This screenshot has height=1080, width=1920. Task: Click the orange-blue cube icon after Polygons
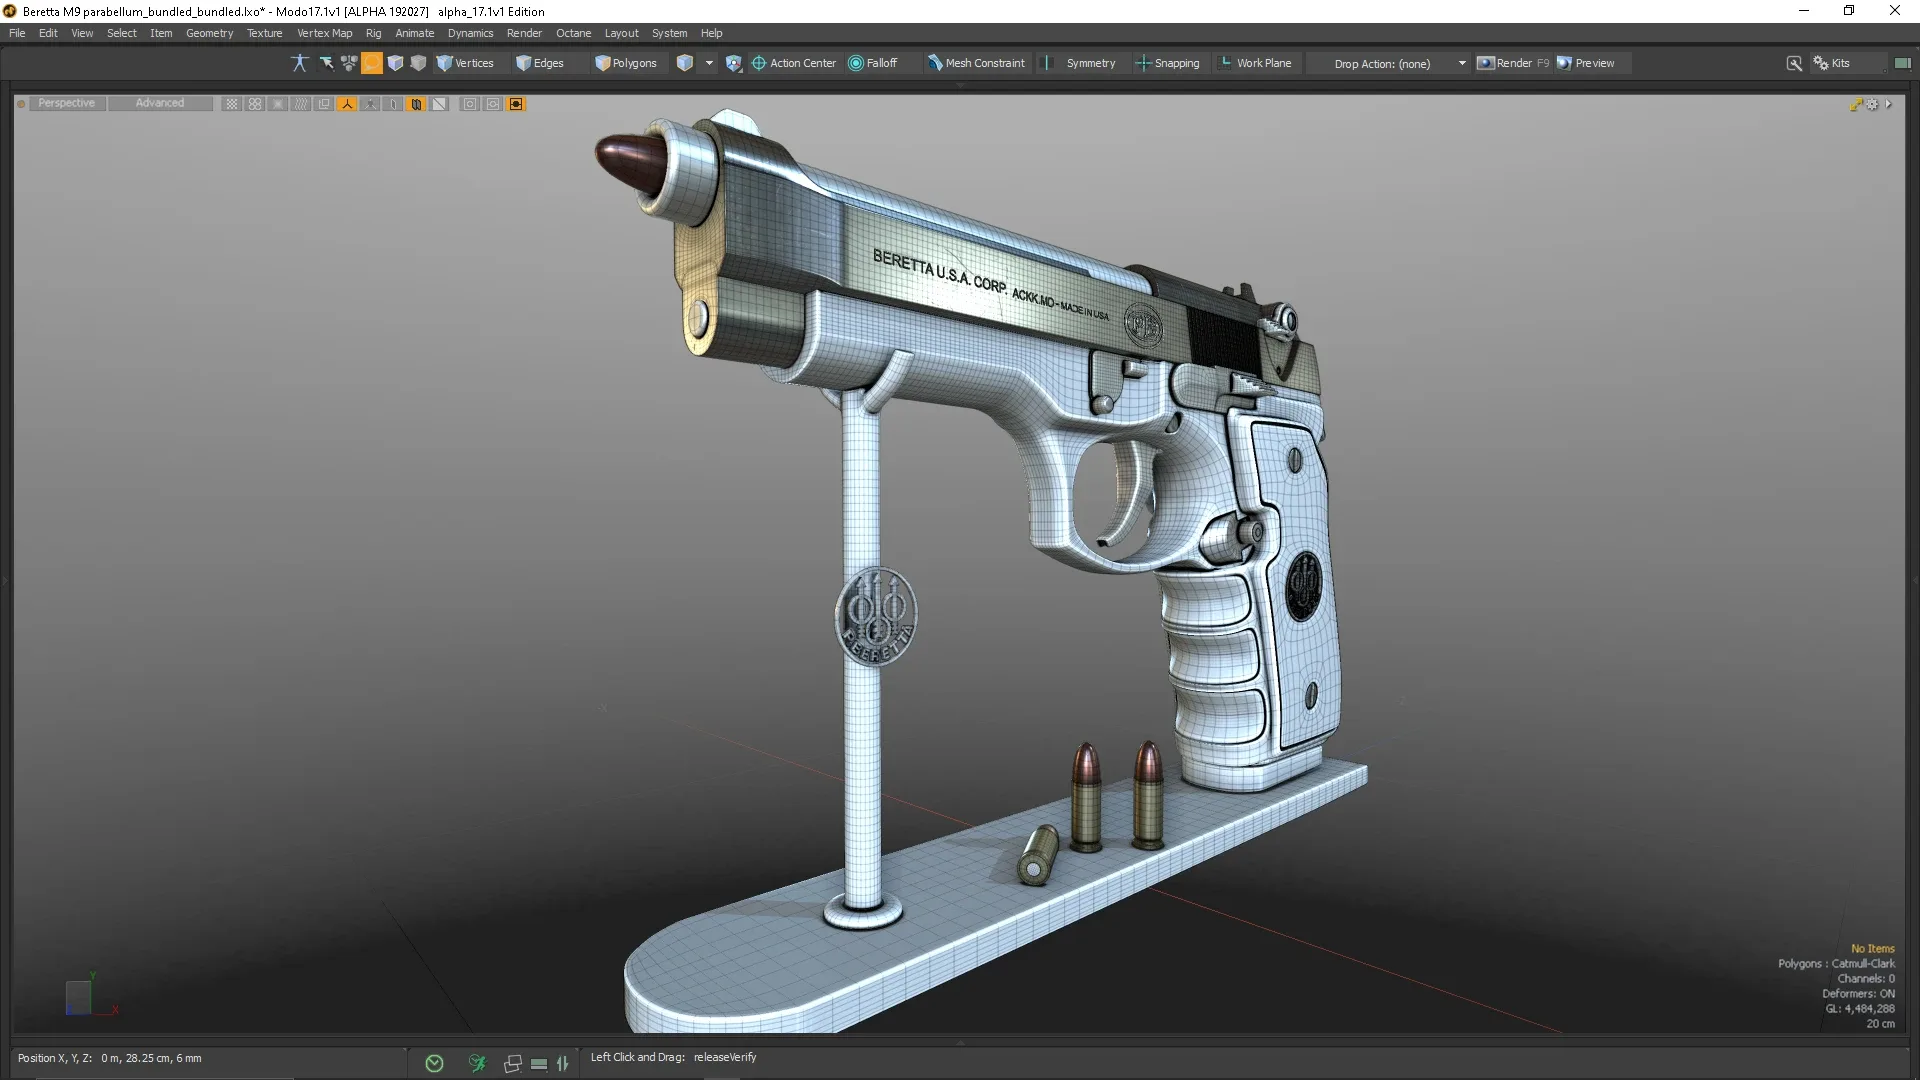(x=685, y=63)
